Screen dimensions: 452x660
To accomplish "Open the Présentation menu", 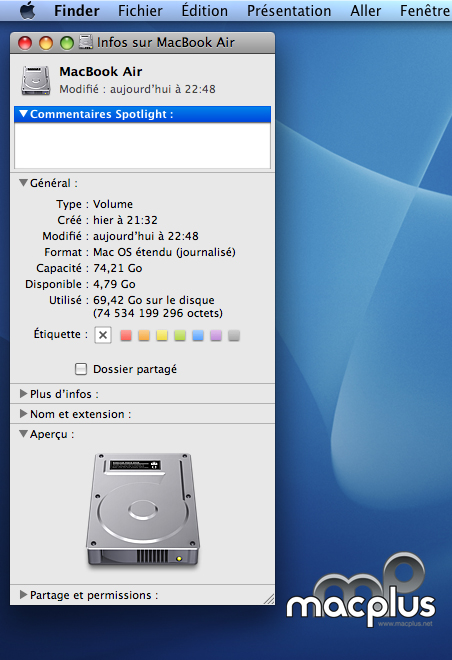I will pos(289,11).
